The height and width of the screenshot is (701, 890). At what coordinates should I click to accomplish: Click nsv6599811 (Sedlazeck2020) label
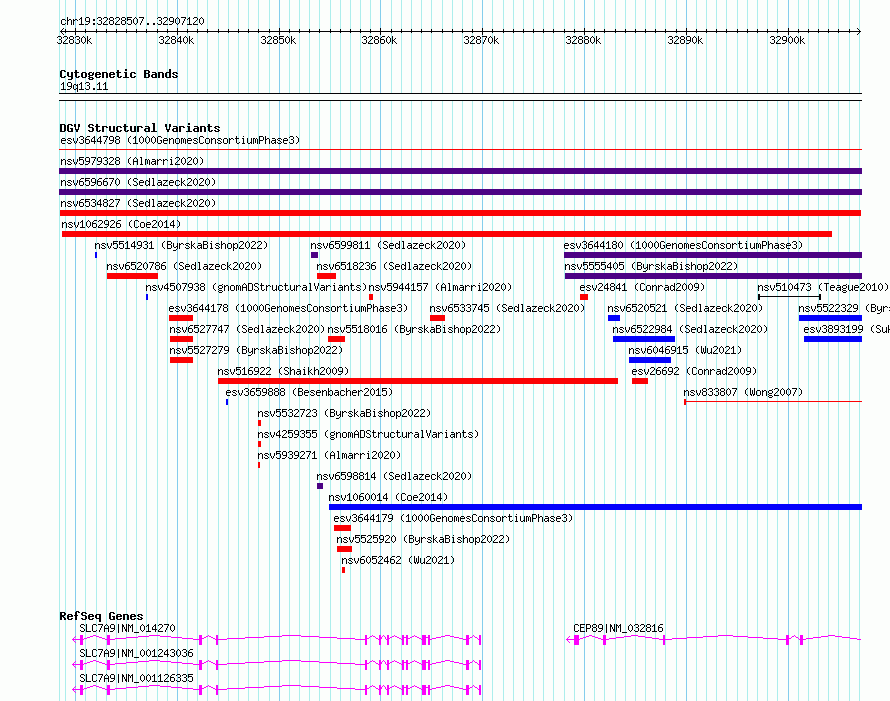(x=388, y=245)
